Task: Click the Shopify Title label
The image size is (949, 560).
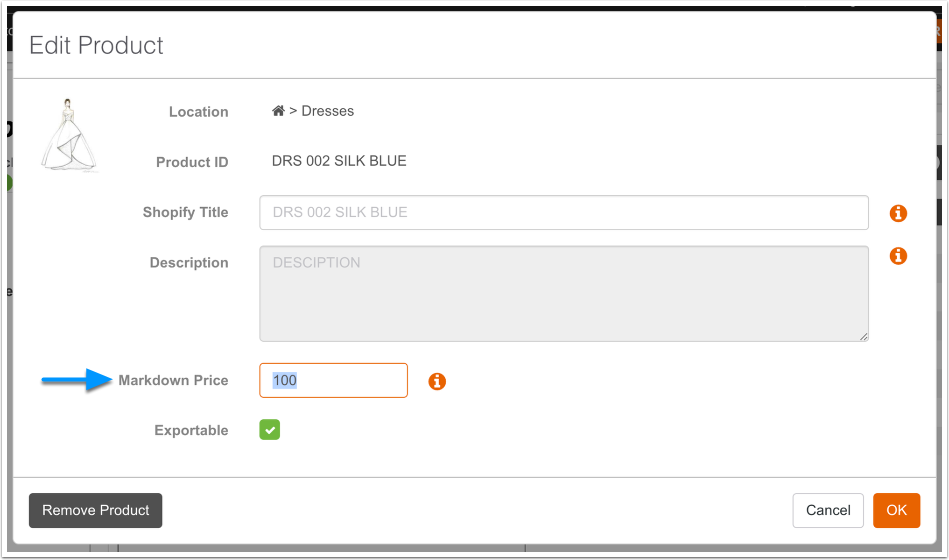Action: tap(185, 212)
